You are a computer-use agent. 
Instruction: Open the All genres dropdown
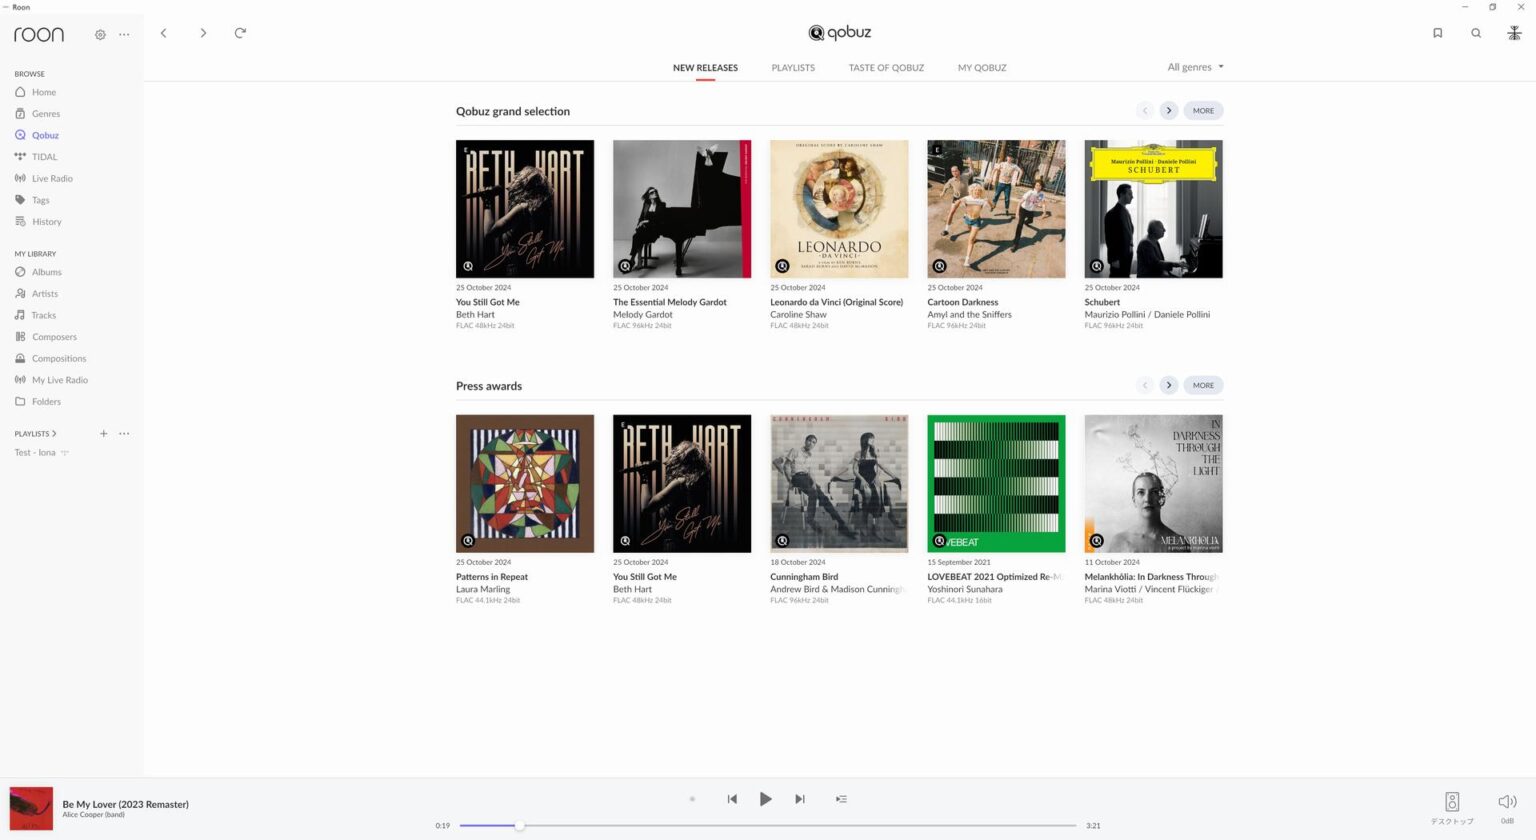pos(1194,67)
